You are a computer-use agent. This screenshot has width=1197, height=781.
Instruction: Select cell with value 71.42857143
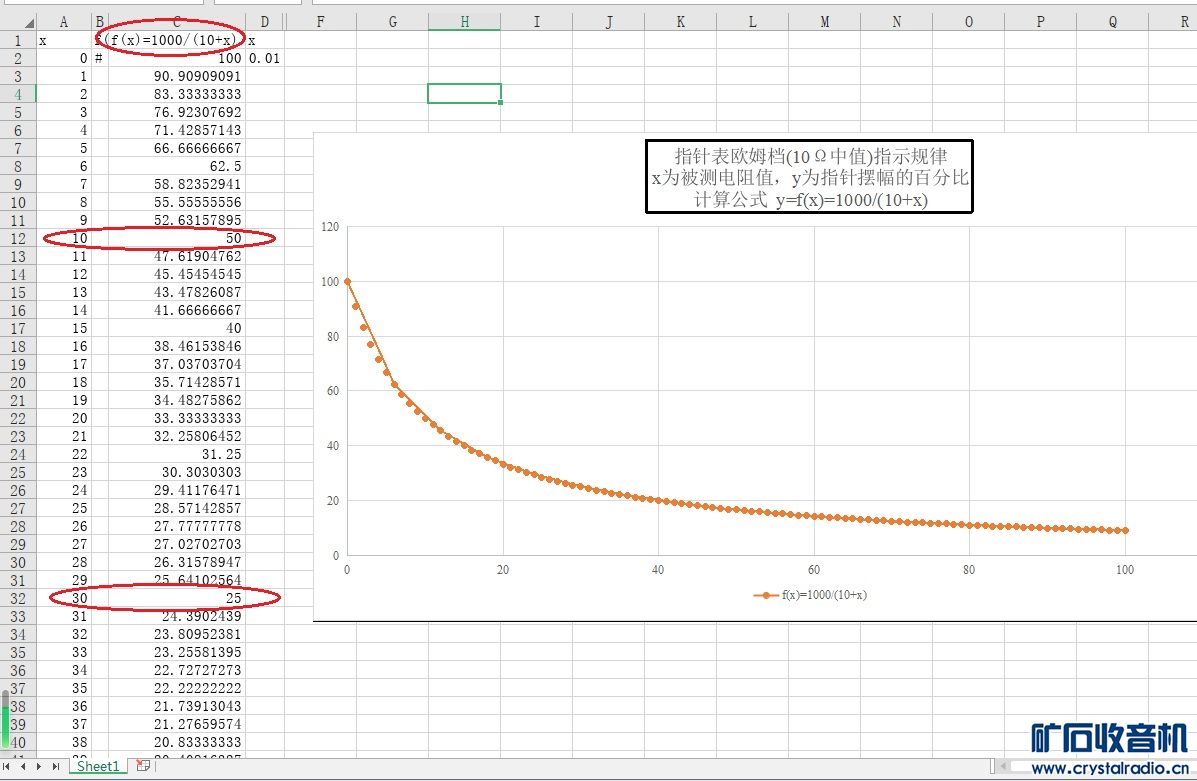point(176,130)
